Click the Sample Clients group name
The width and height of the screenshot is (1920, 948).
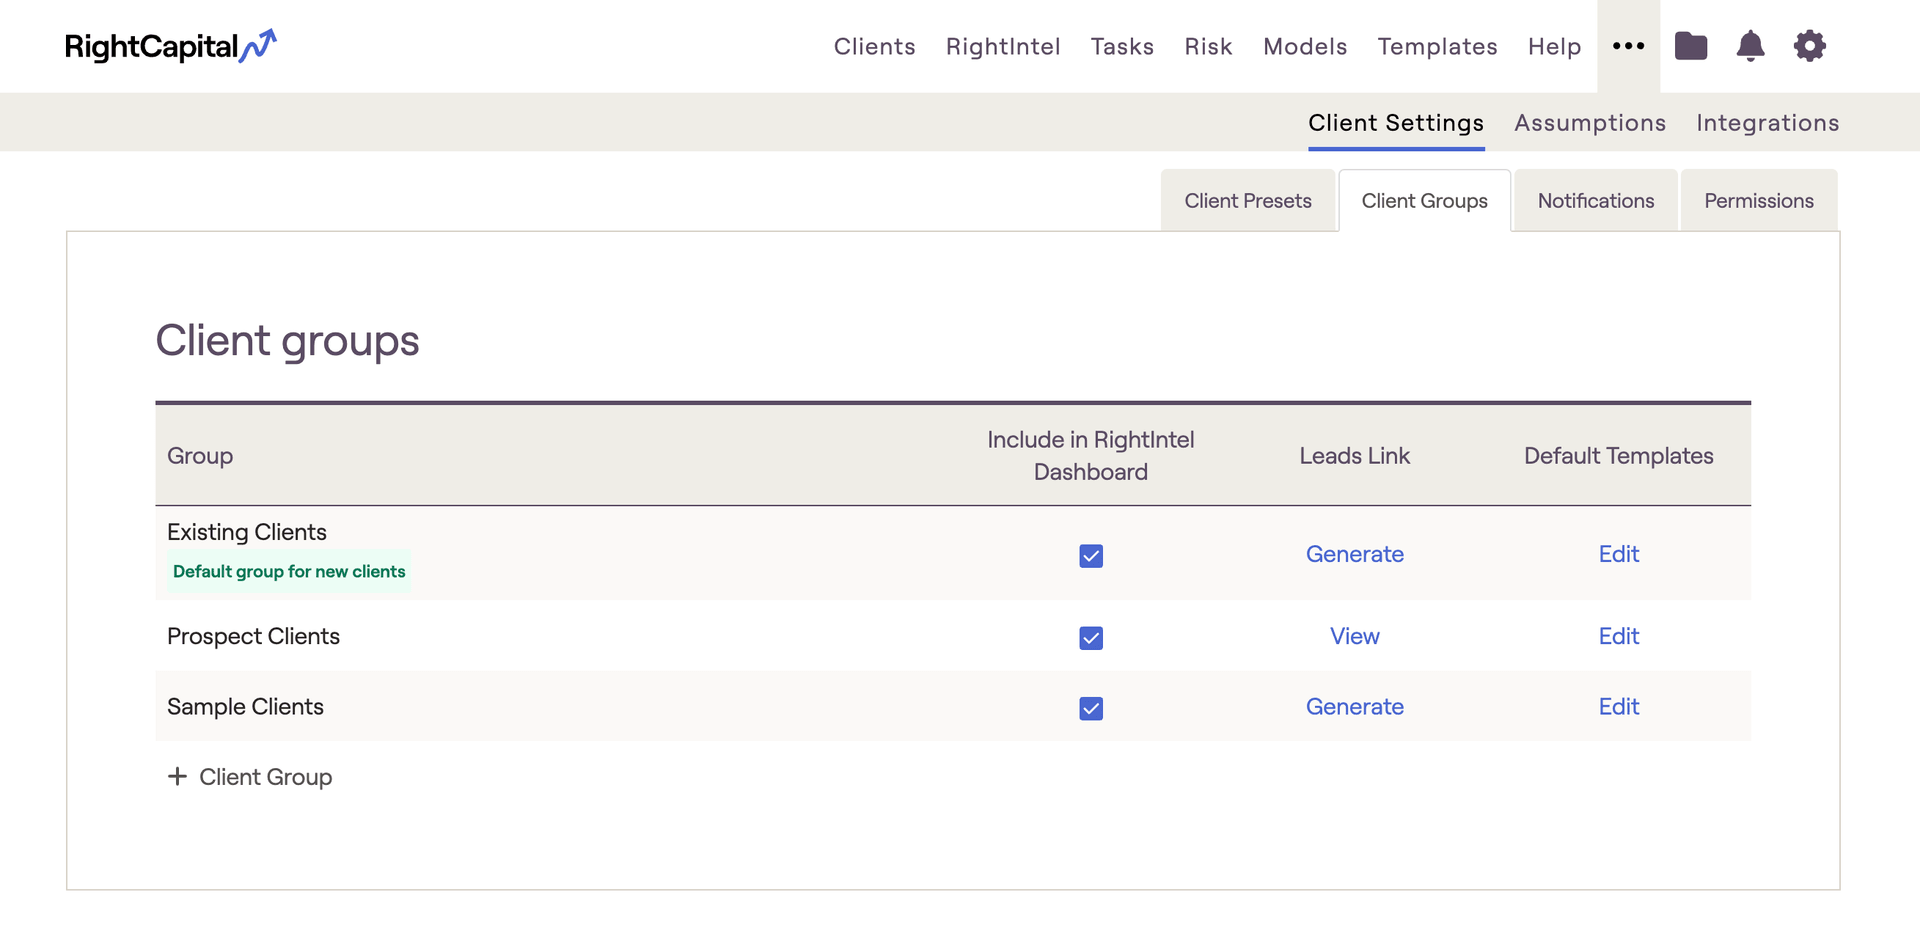(x=245, y=707)
